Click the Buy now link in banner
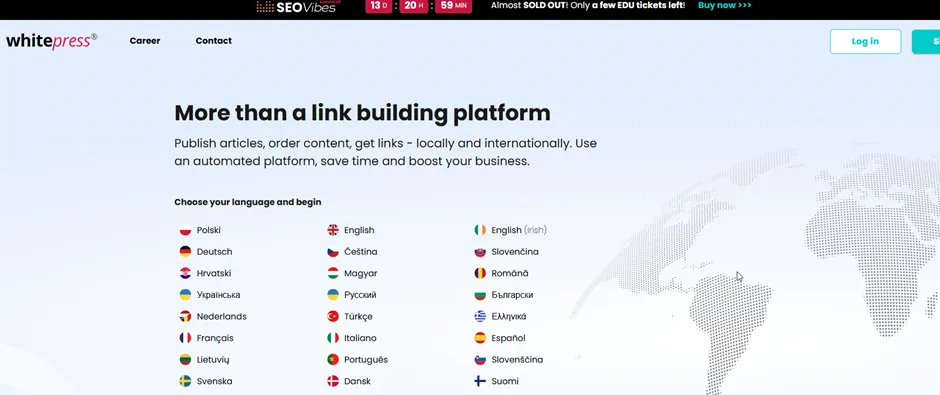Screen dimensions: 940x395 [725, 5]
